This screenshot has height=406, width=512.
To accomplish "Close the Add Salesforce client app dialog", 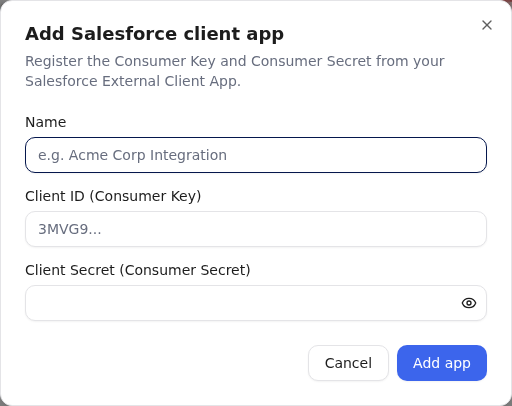I will click(487, 25).
